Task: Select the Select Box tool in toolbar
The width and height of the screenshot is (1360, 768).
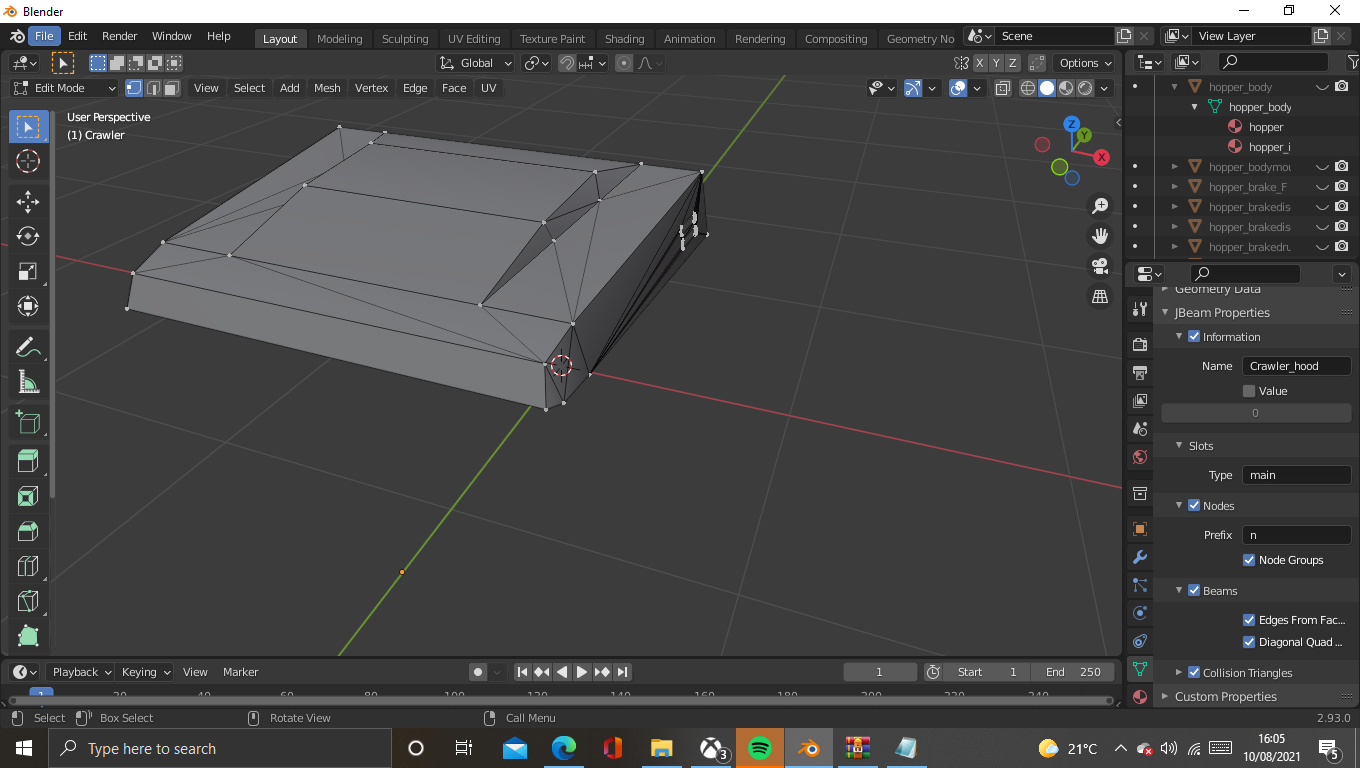Action: (28, 127)
